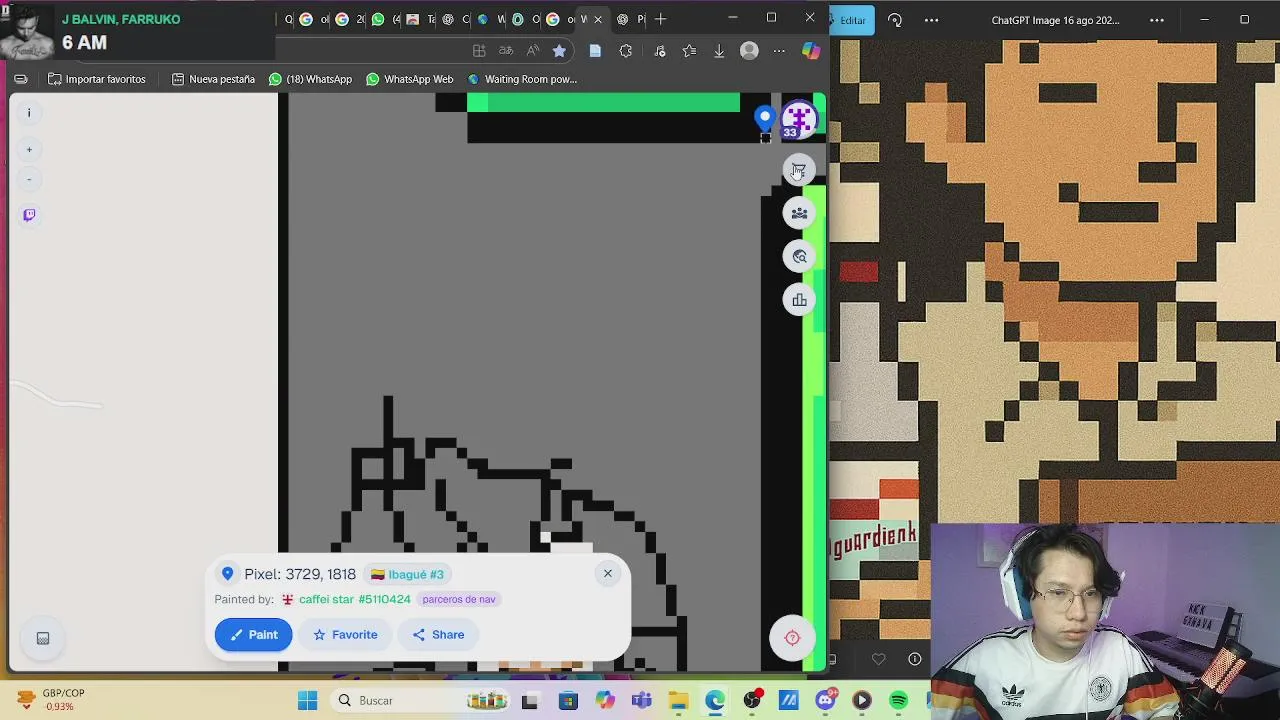Open the browser favorites list icon
This screenshot has width=1280, height=720.
tap(689, 51)
